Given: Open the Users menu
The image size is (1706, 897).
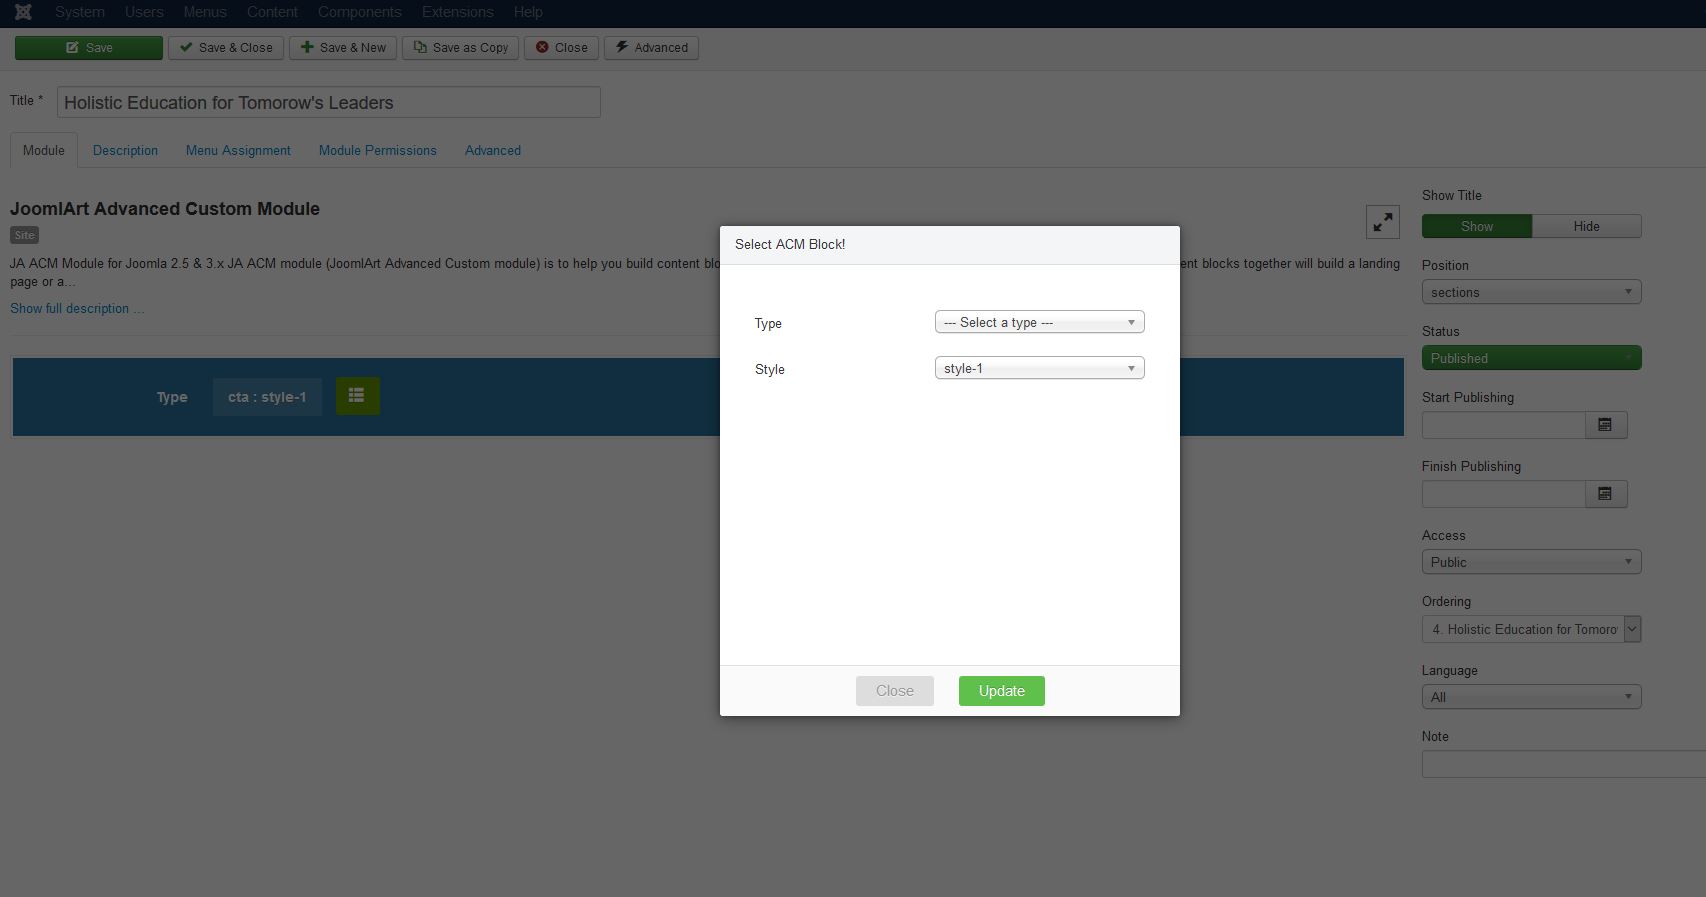Looking at the screenshot, I should [144, 12].
